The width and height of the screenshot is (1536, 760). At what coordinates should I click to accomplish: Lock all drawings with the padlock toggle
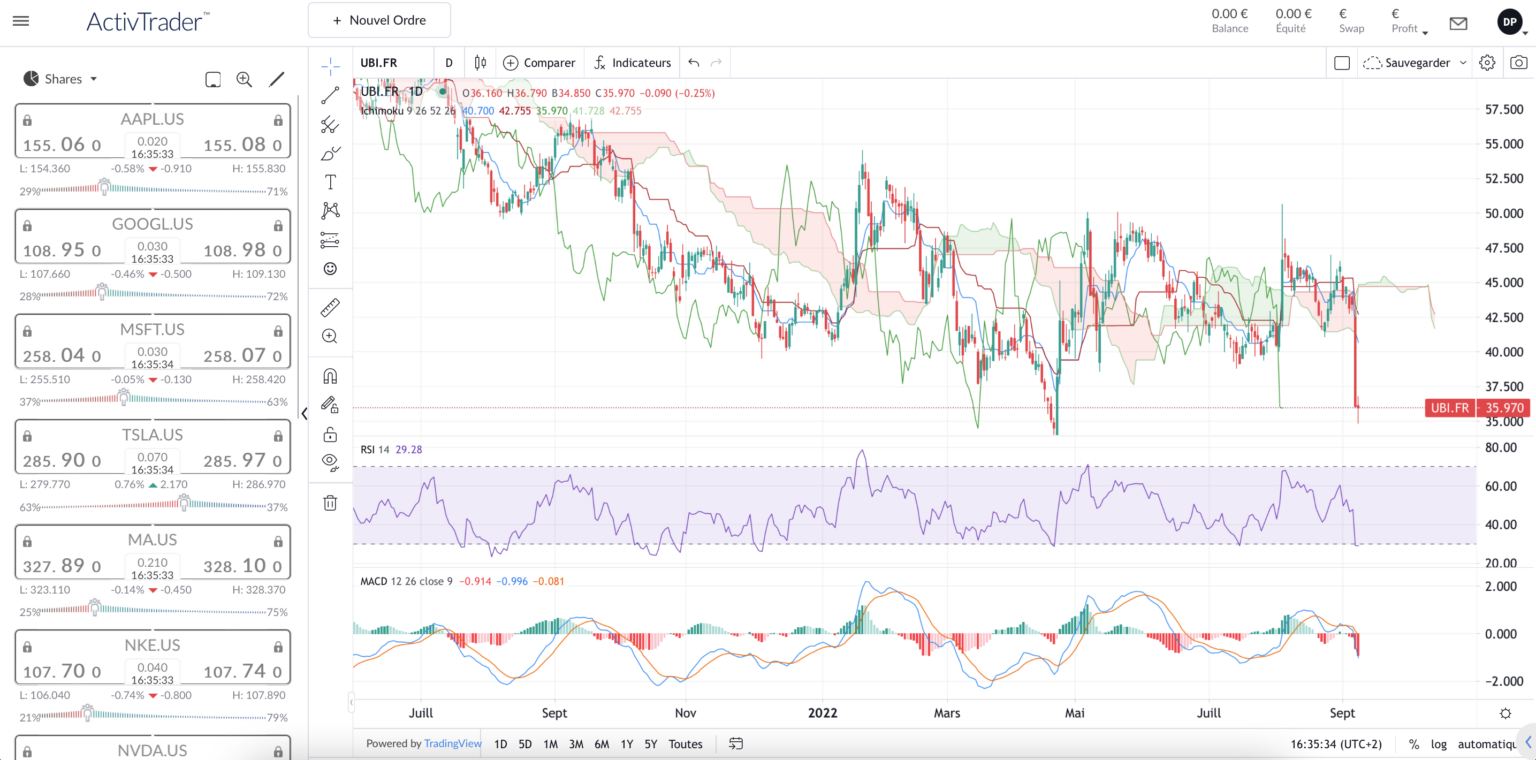point(330,433)
